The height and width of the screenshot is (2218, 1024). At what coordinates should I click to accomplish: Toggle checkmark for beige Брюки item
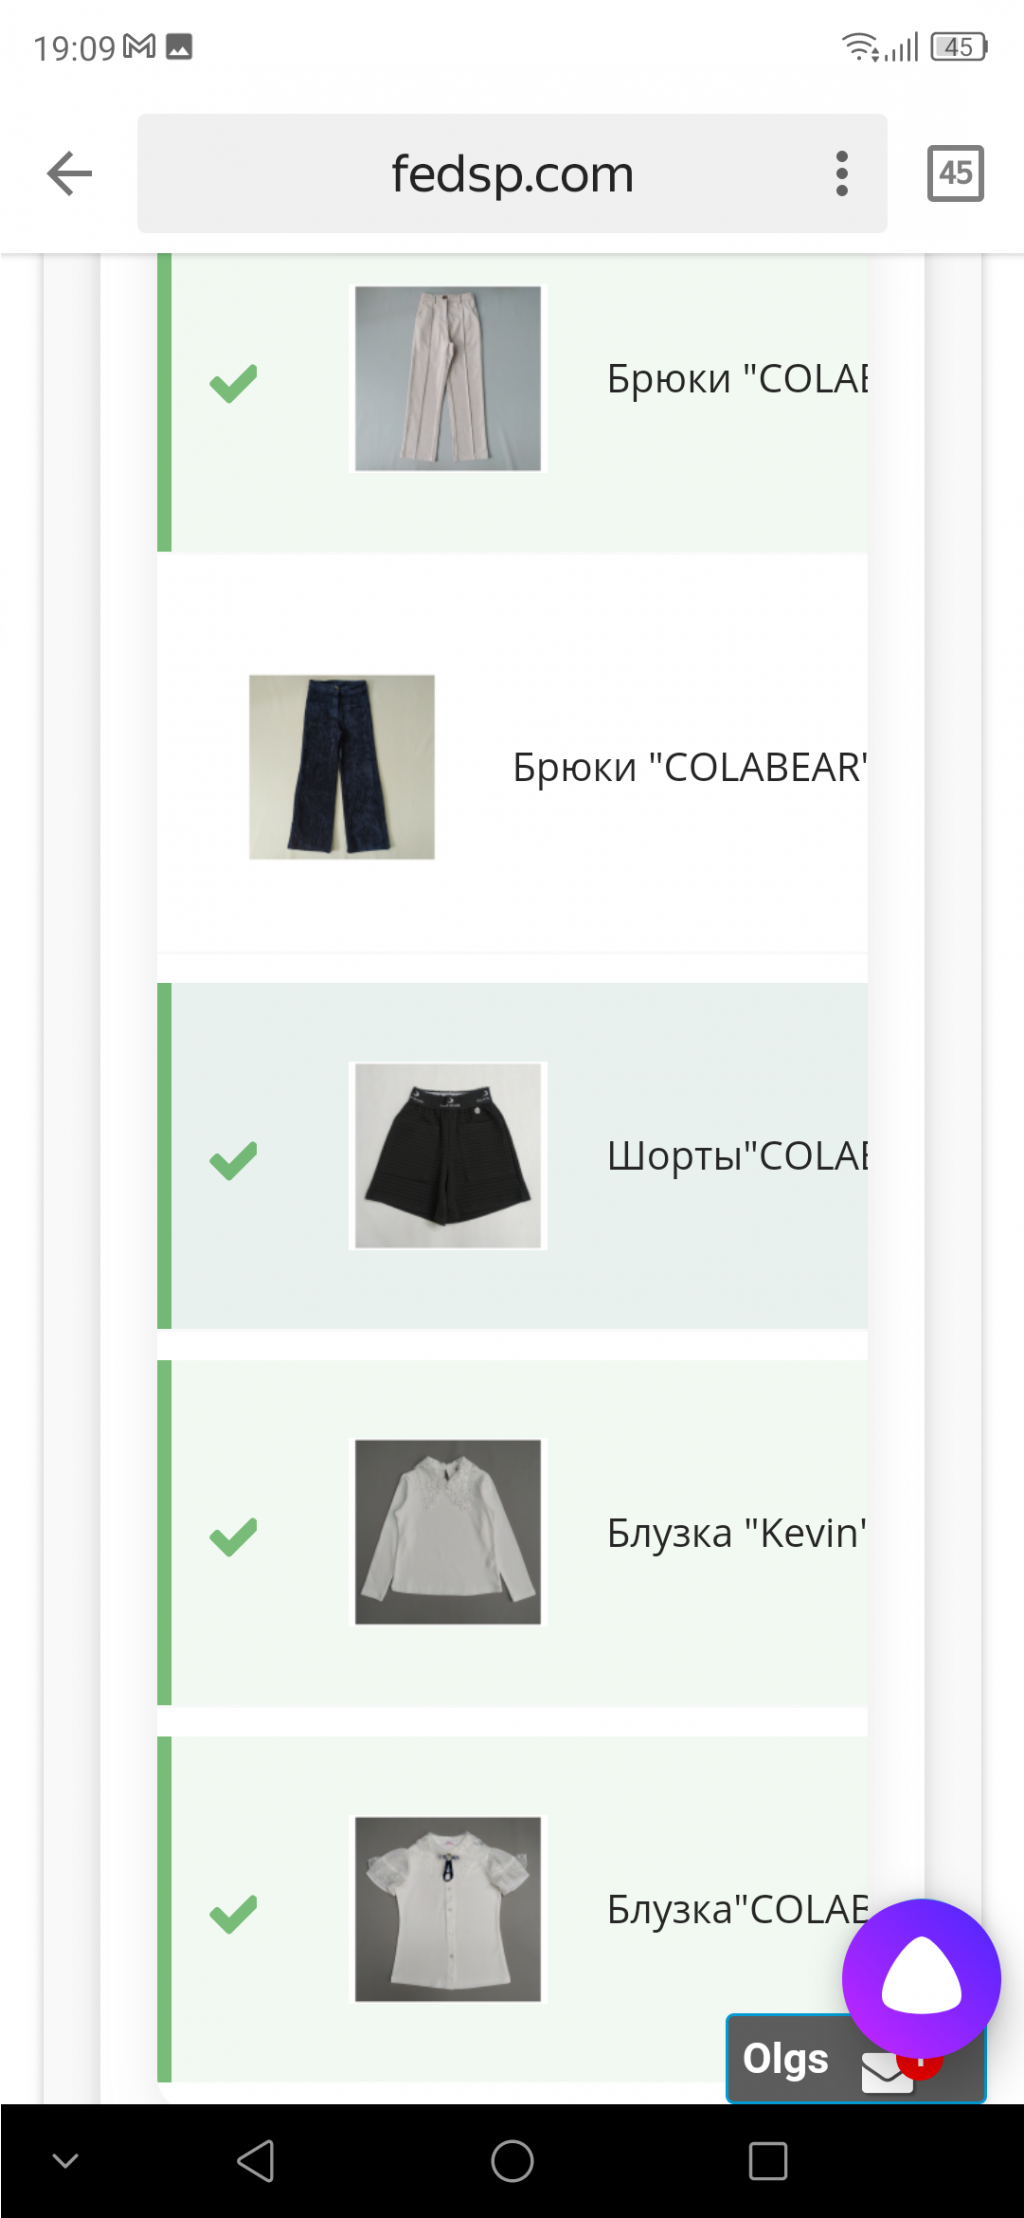pos(233,383)
